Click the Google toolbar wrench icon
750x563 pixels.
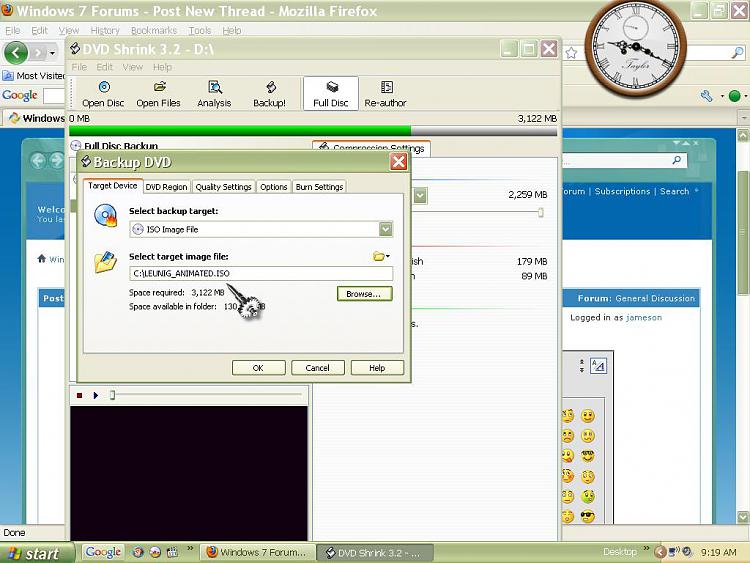point(706,96)
